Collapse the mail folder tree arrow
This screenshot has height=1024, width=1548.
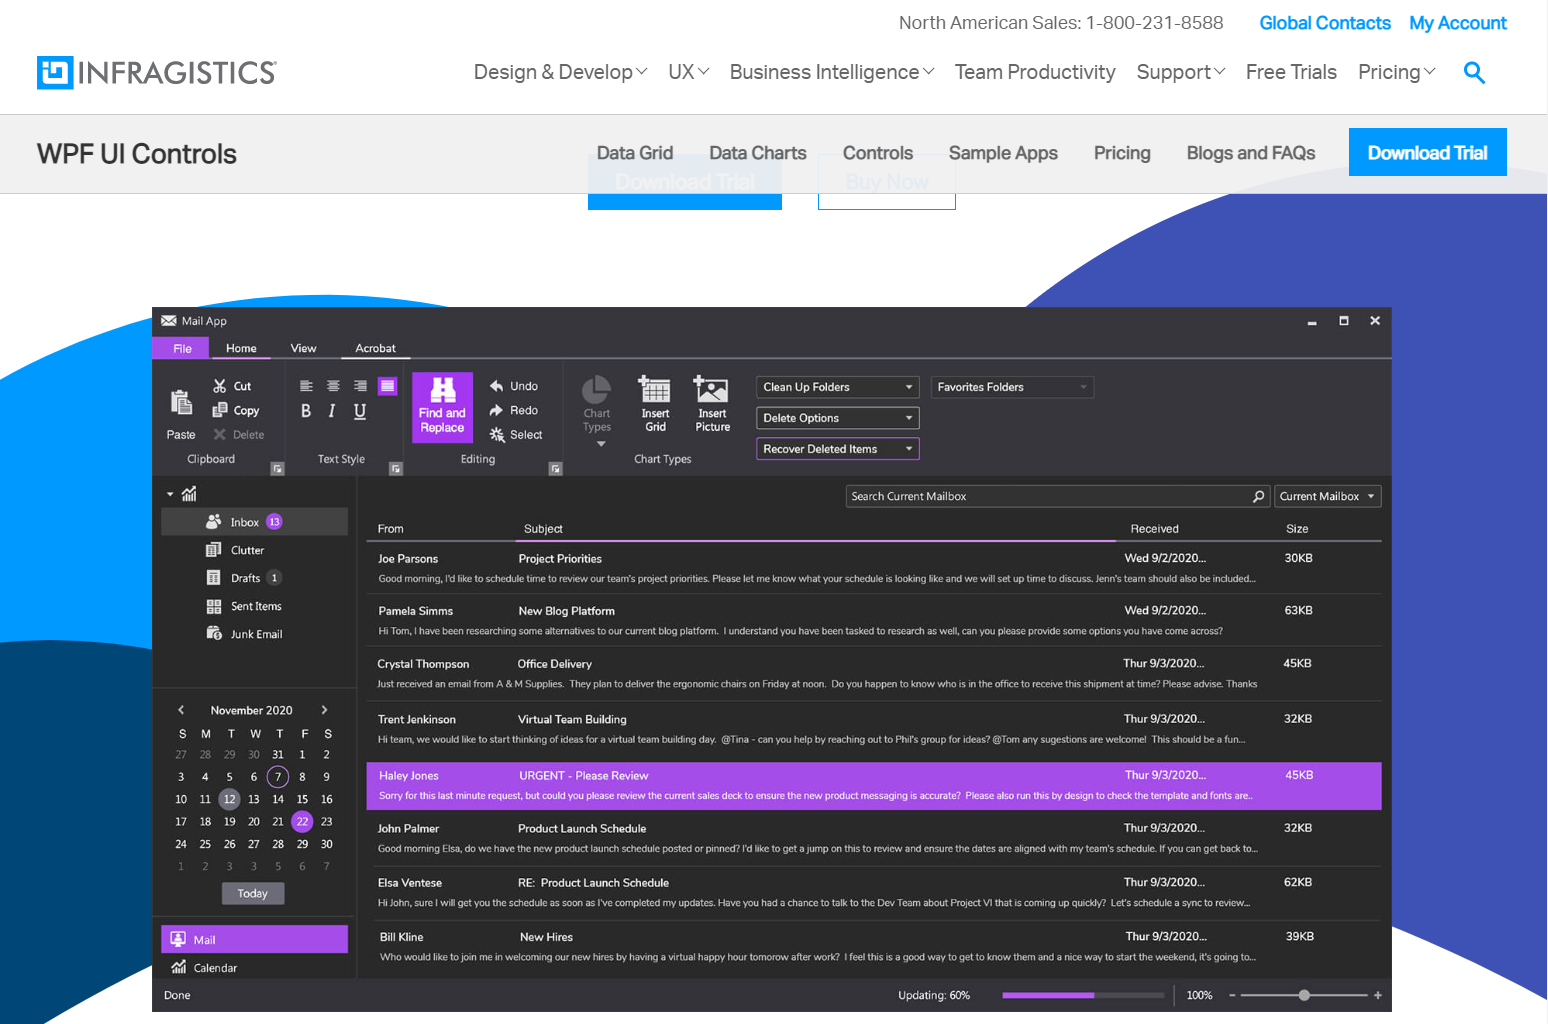coord(170,494)
